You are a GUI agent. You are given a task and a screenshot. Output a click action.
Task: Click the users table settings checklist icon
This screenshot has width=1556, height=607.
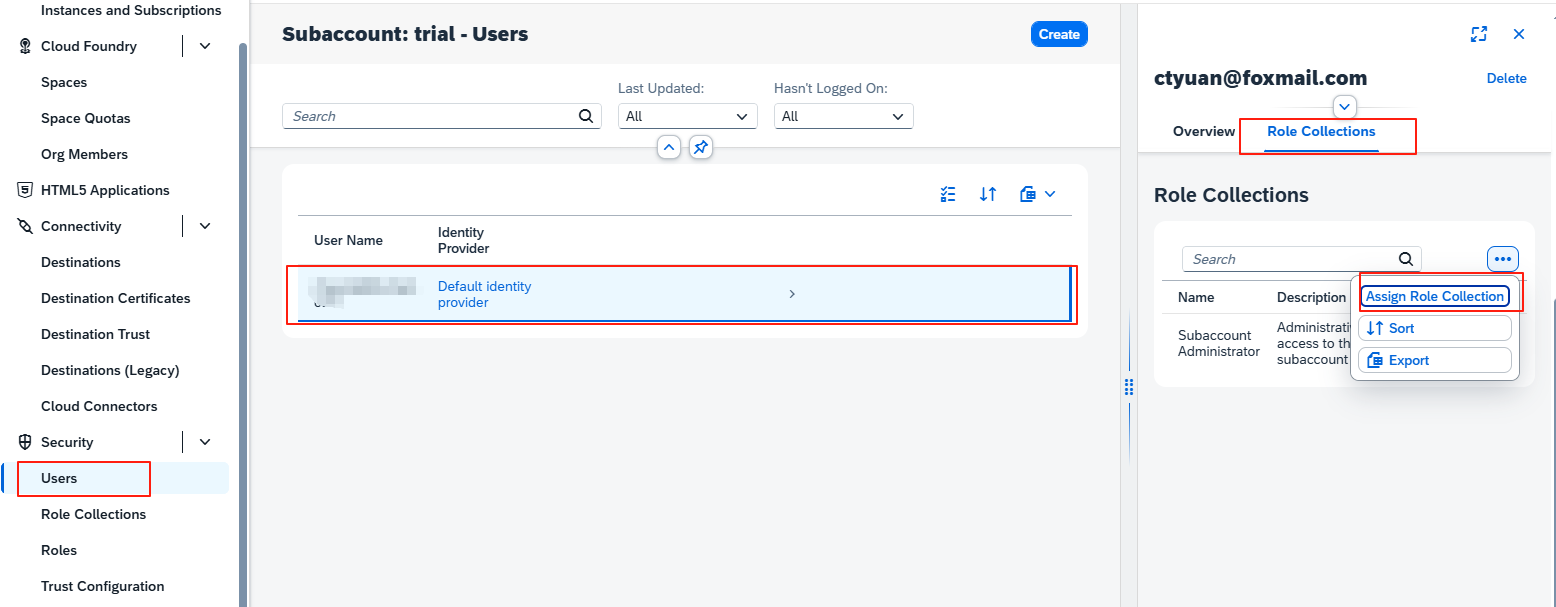pos(948,194)
